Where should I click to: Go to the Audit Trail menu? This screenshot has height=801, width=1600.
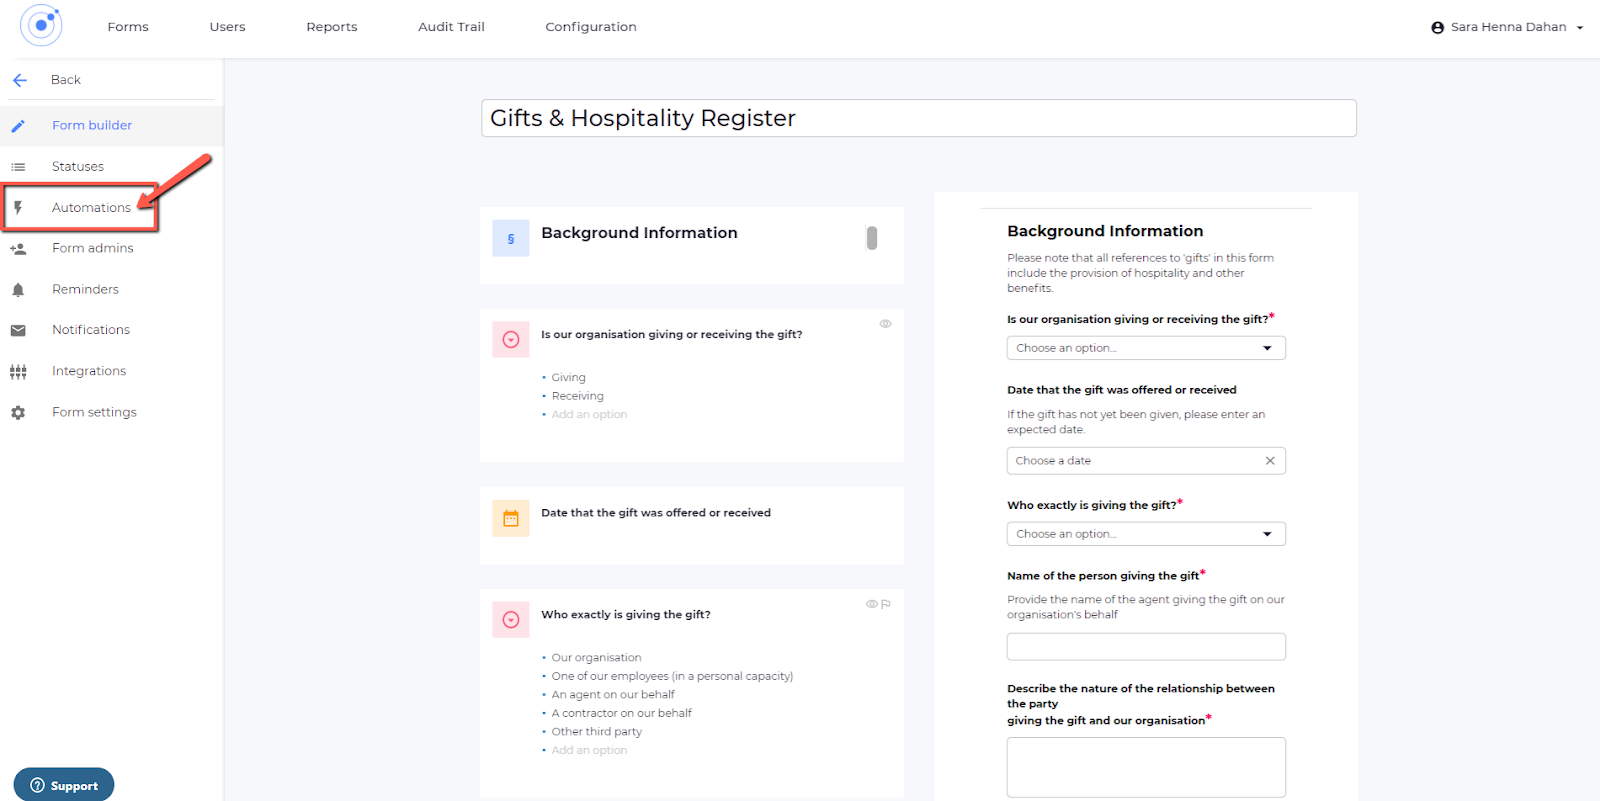pos(451,27)
